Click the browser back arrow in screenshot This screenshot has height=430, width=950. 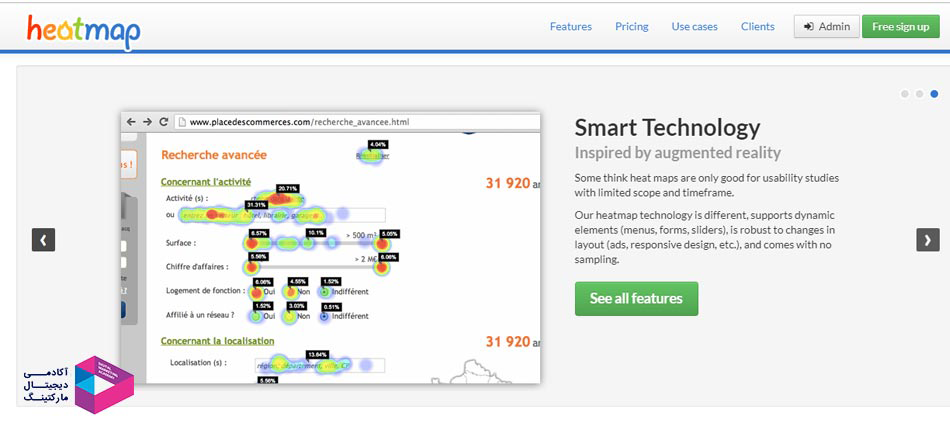click(x=131, y=122)
